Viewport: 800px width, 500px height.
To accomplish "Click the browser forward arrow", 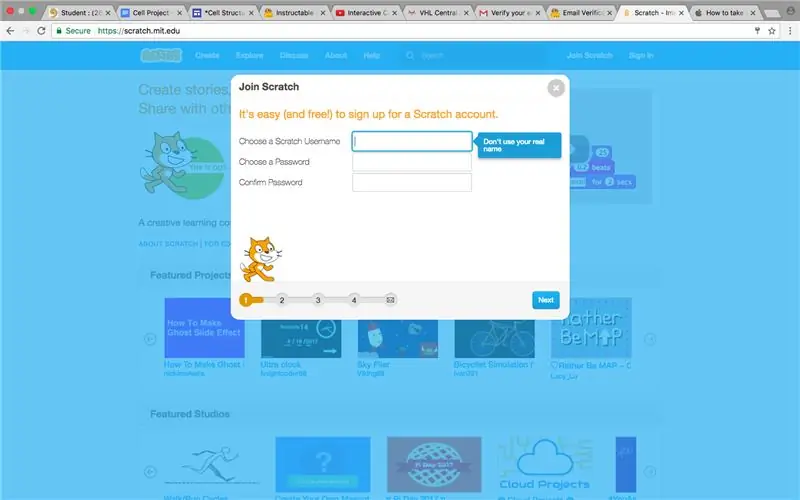I will tap(26, 31).
